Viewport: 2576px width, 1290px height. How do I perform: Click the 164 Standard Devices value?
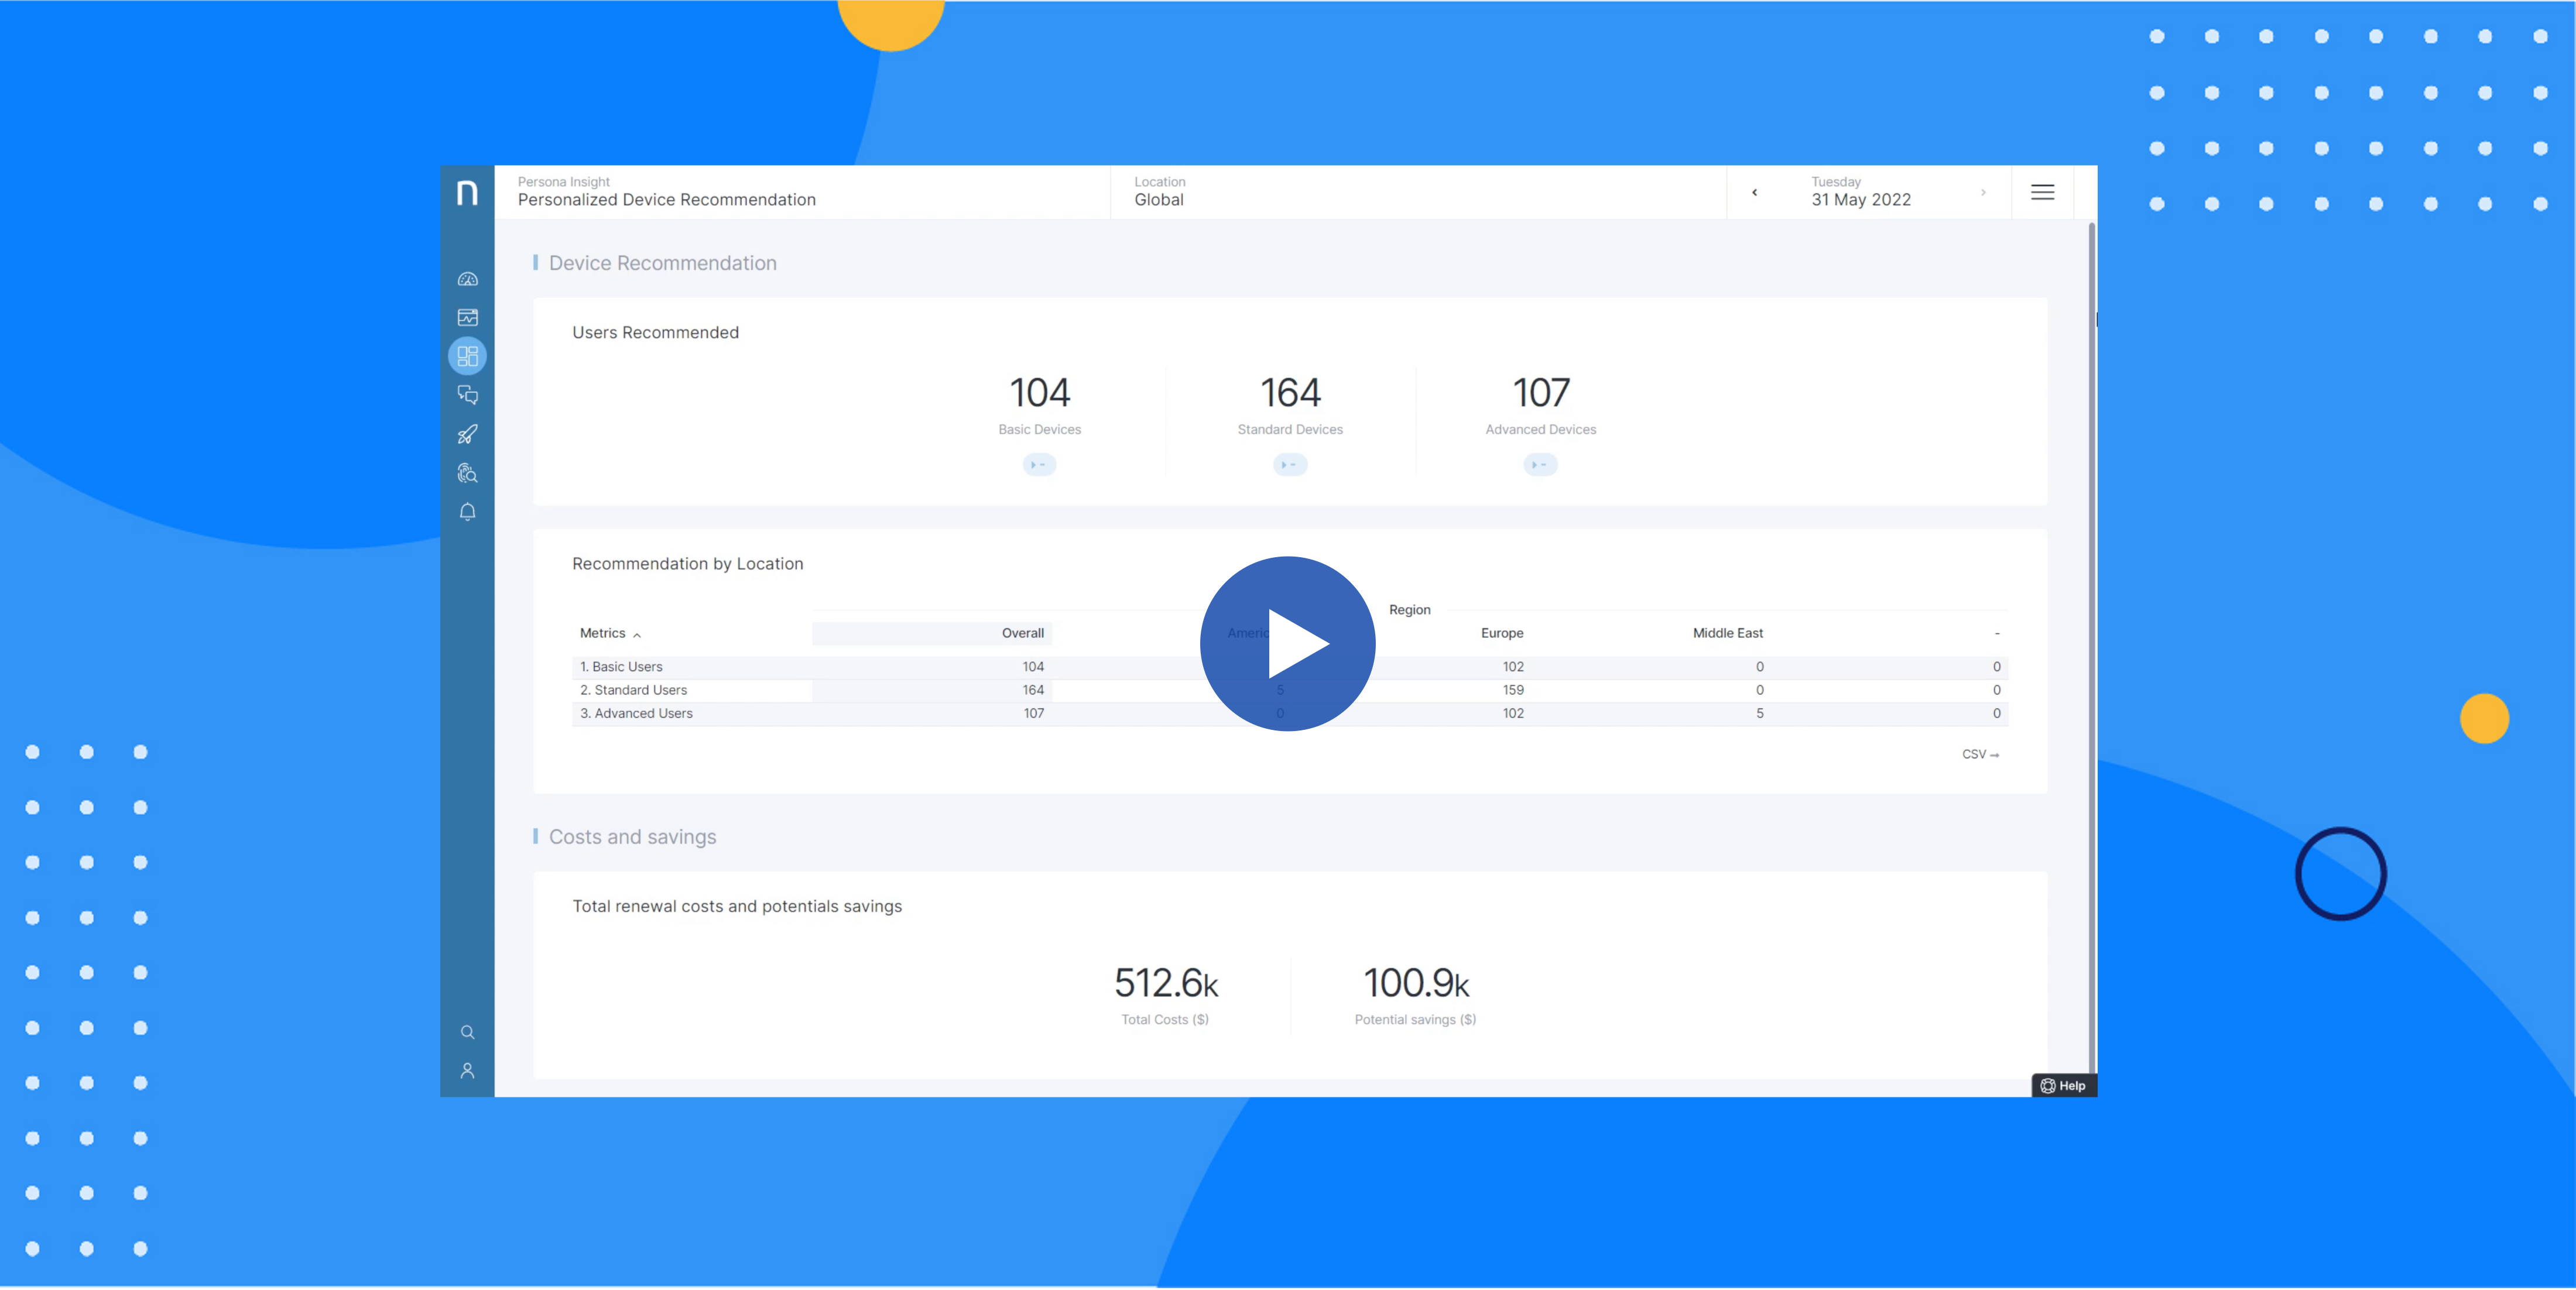(1290, 393)
